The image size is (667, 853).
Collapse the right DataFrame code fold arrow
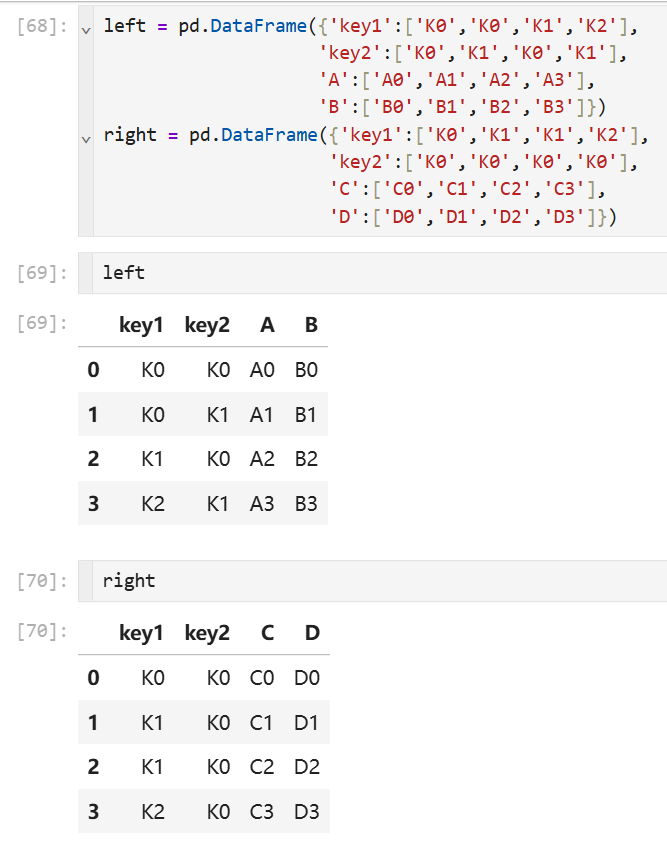86,139
